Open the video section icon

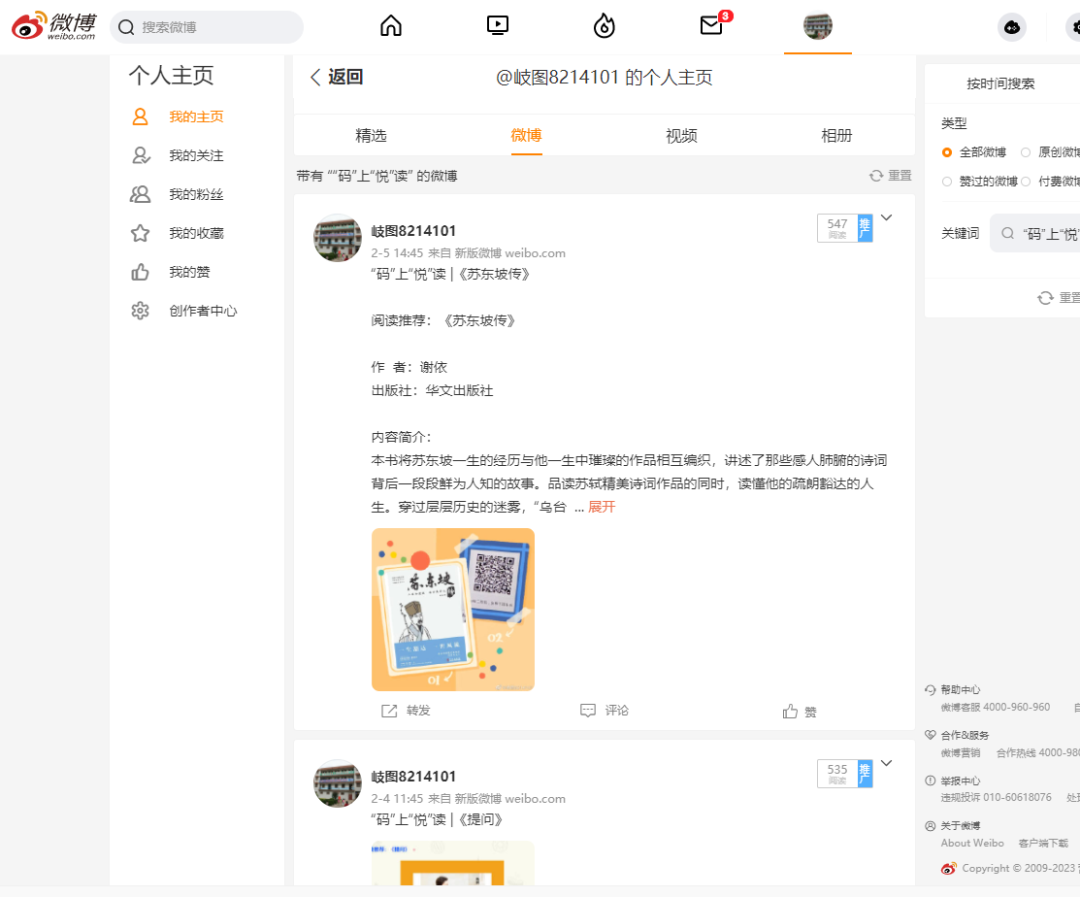(x=497, y=26)
